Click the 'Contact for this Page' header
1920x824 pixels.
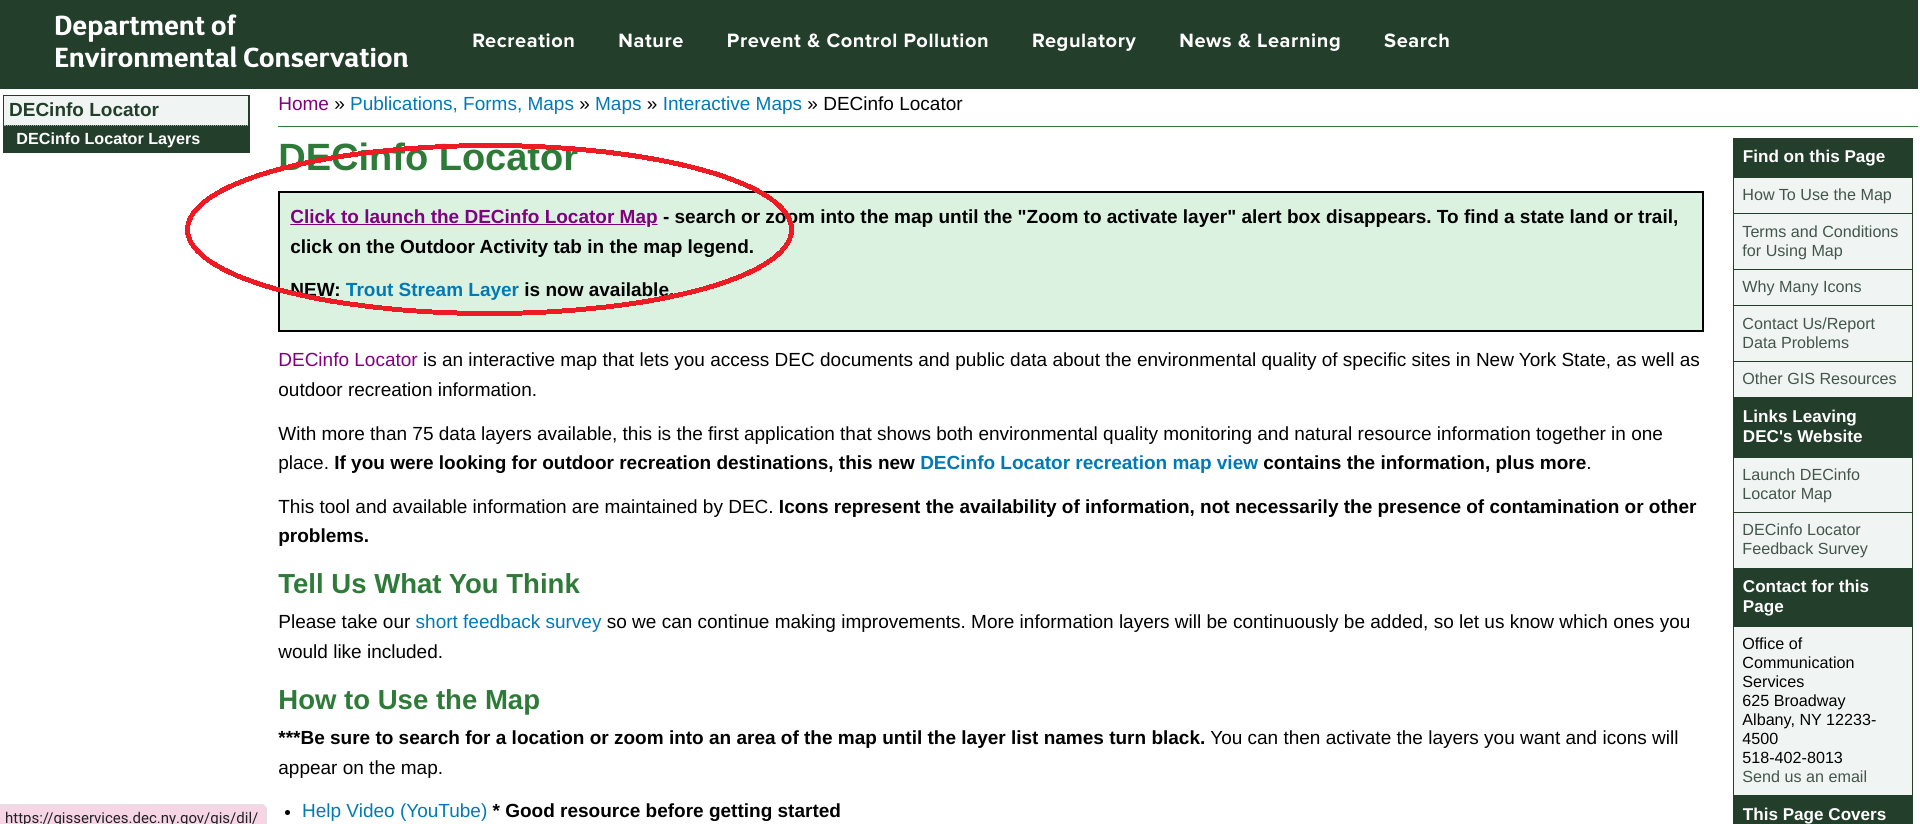[x=1822, y=597]
